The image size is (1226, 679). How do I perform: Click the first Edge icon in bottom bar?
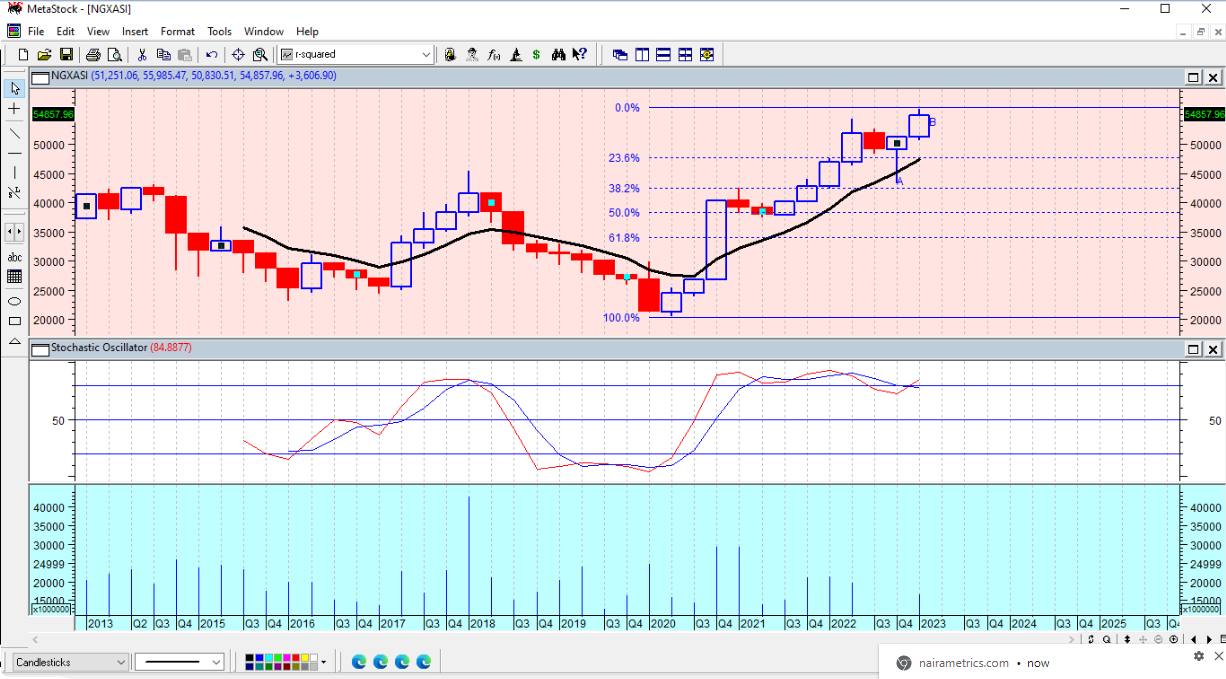(x=359, y=662)
